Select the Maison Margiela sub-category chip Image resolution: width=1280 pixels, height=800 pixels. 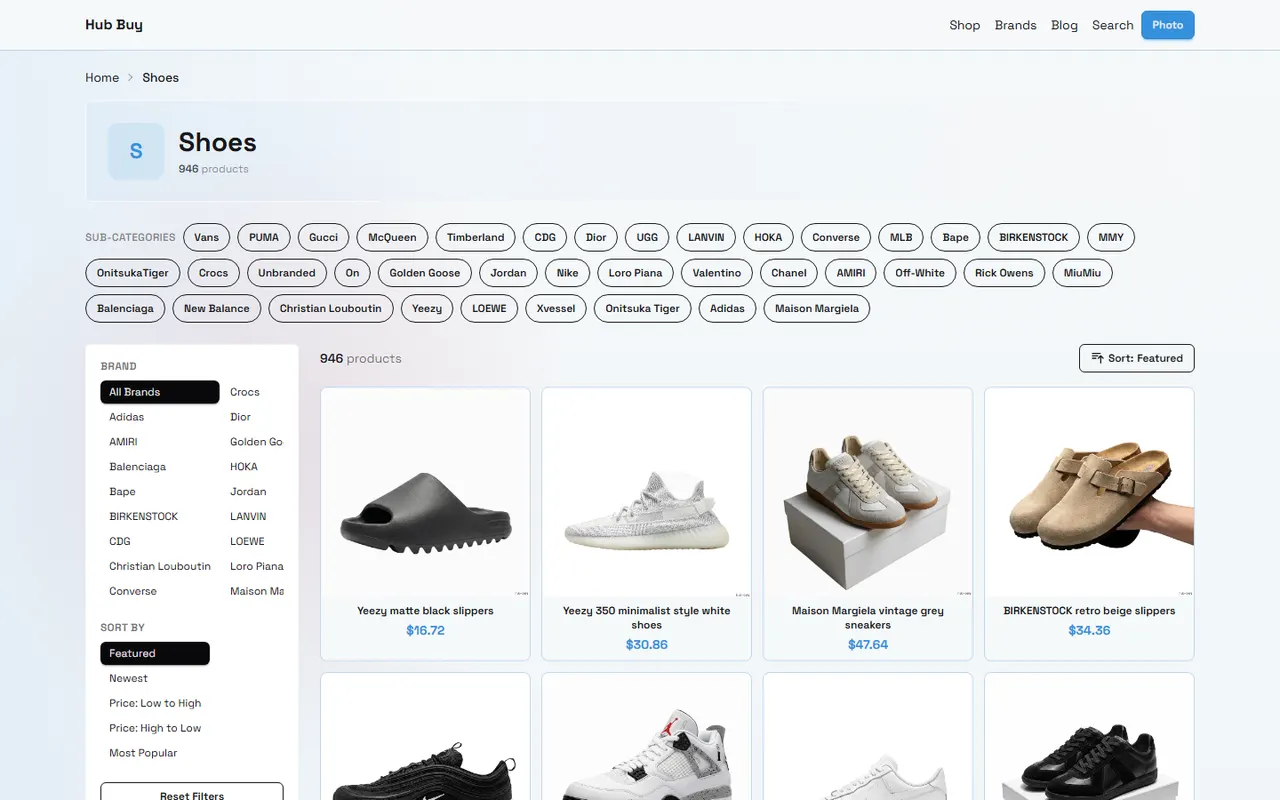point(817,308)
